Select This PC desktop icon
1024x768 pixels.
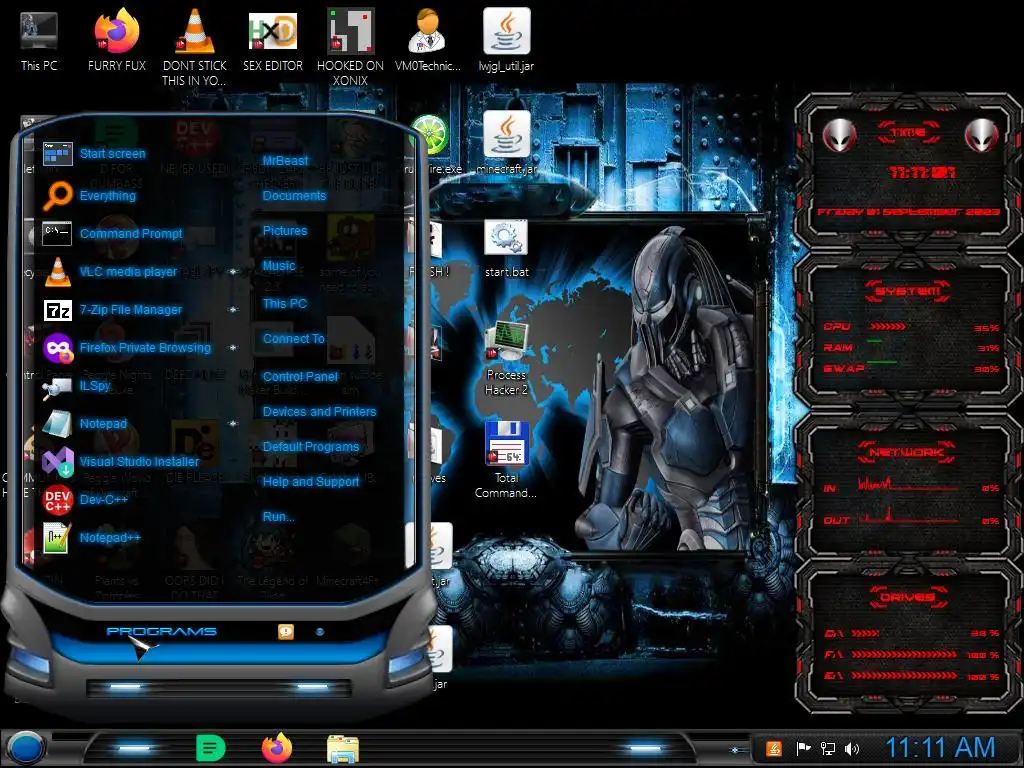point(39,40)
